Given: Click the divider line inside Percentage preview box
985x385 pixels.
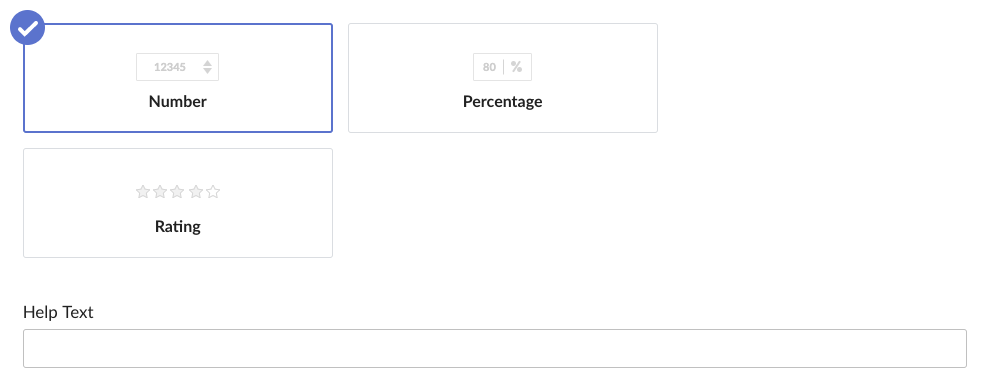Looking at the screenshot, I should coord(503,67).
